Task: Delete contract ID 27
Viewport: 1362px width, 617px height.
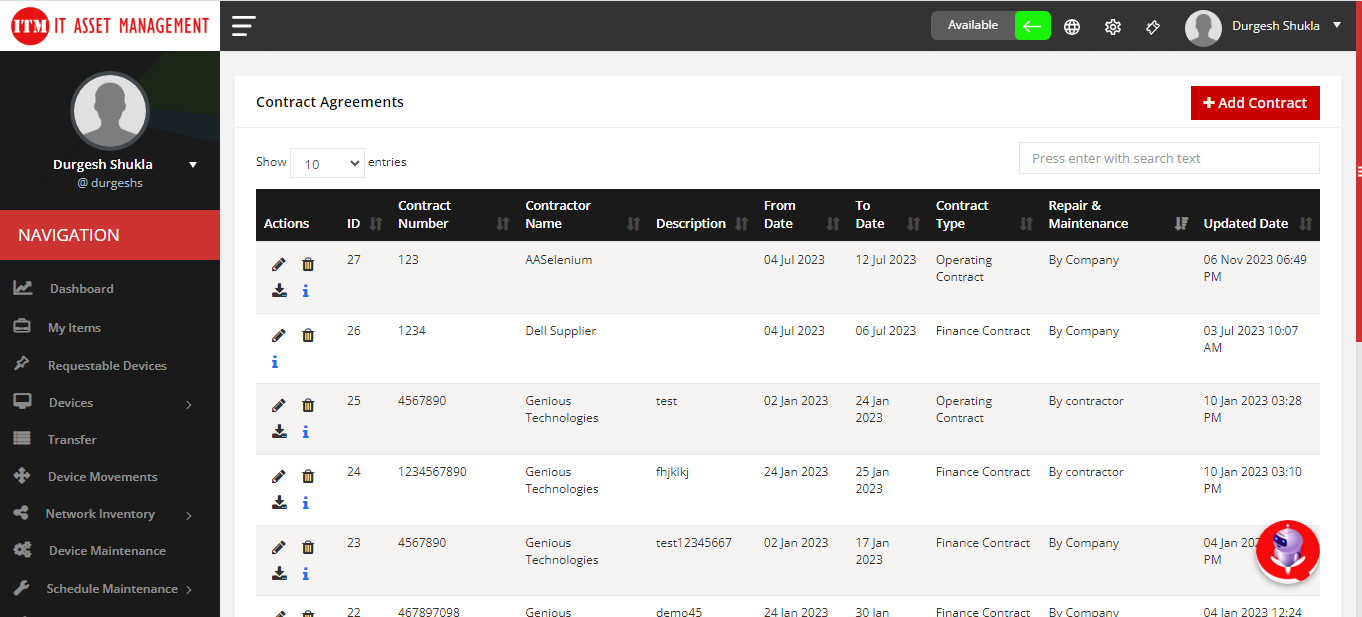Action: (308, 264)
